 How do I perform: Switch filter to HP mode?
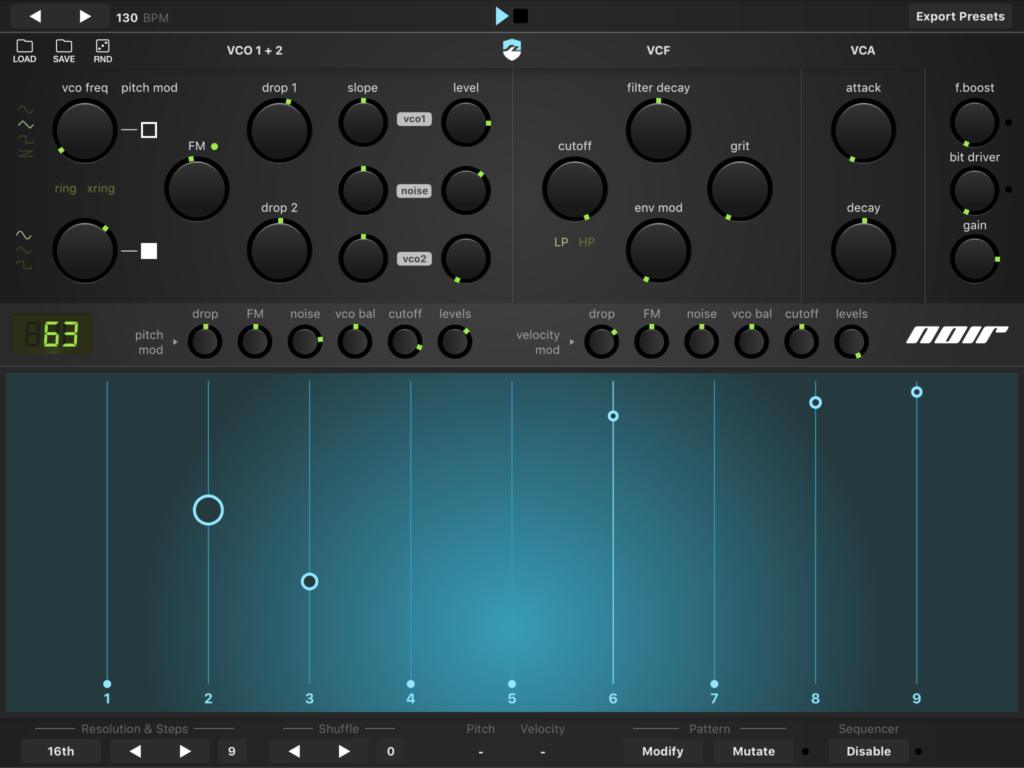(586, 242)
